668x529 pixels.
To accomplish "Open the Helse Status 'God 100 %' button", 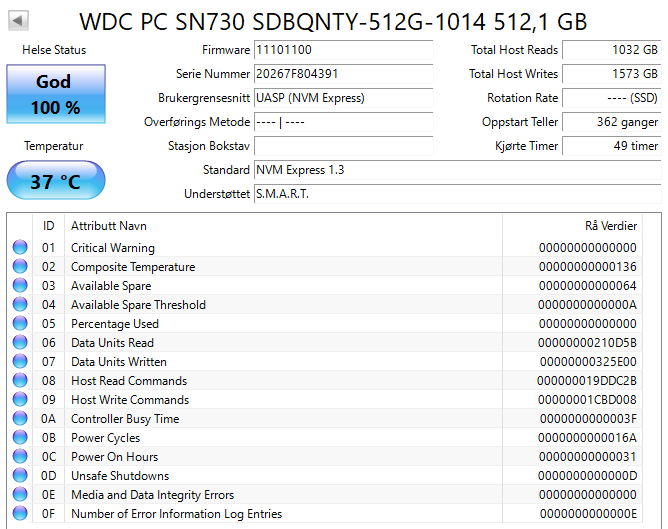I will click(x=55, y=94).
